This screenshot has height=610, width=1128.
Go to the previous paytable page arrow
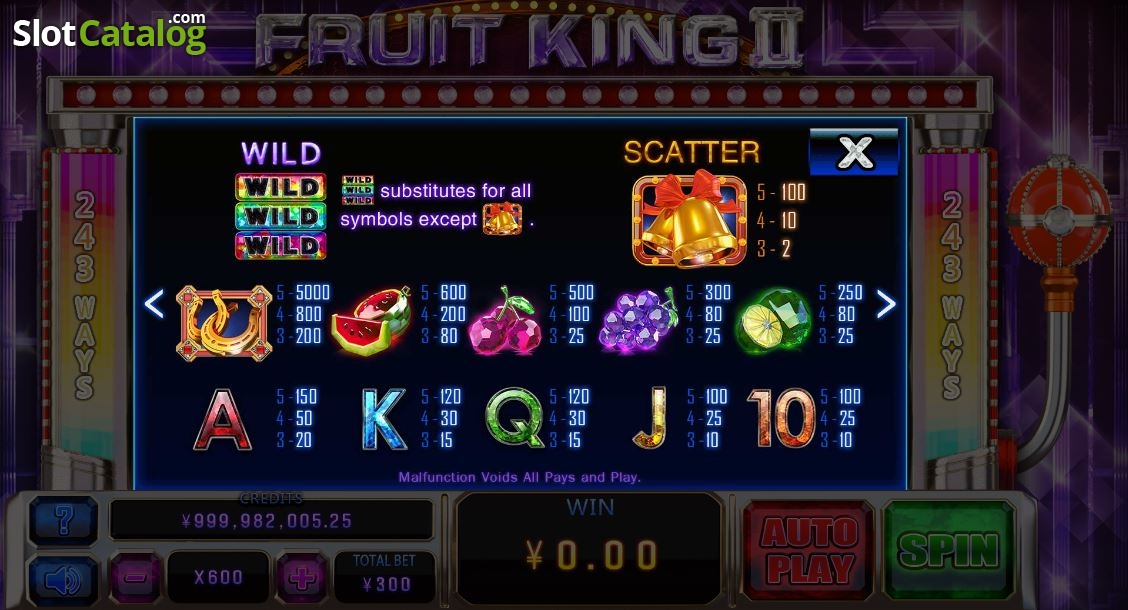155,304
